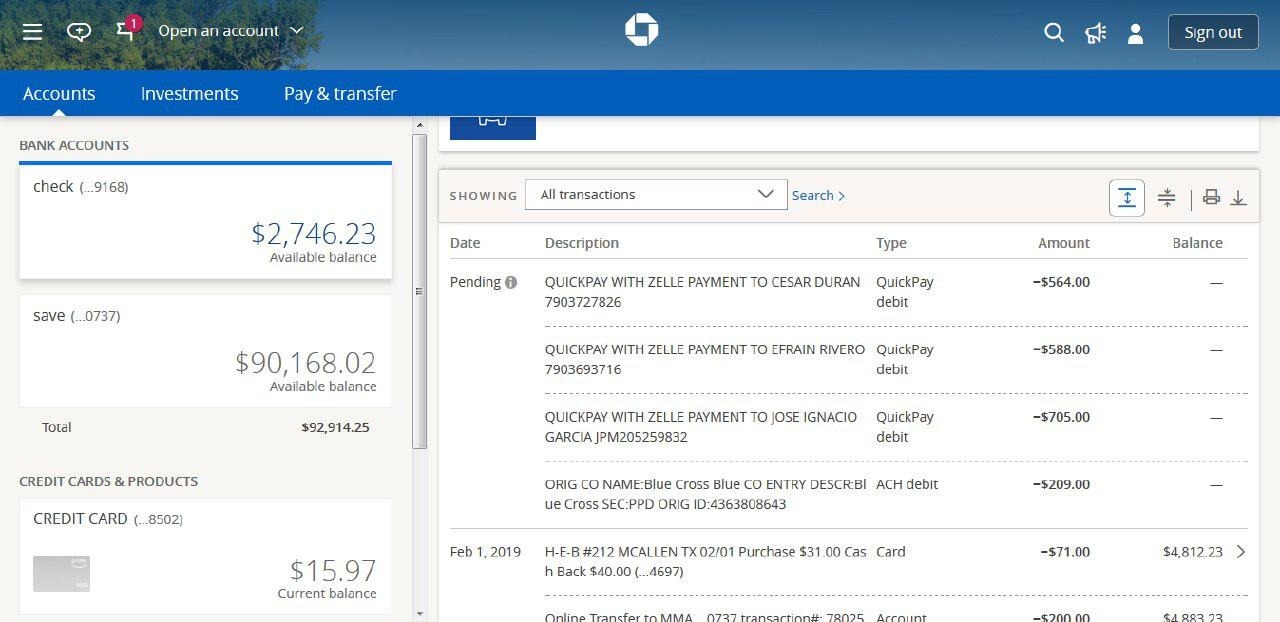
Task: Open the All transactions filter dropdown
Action: click(656, 195)
